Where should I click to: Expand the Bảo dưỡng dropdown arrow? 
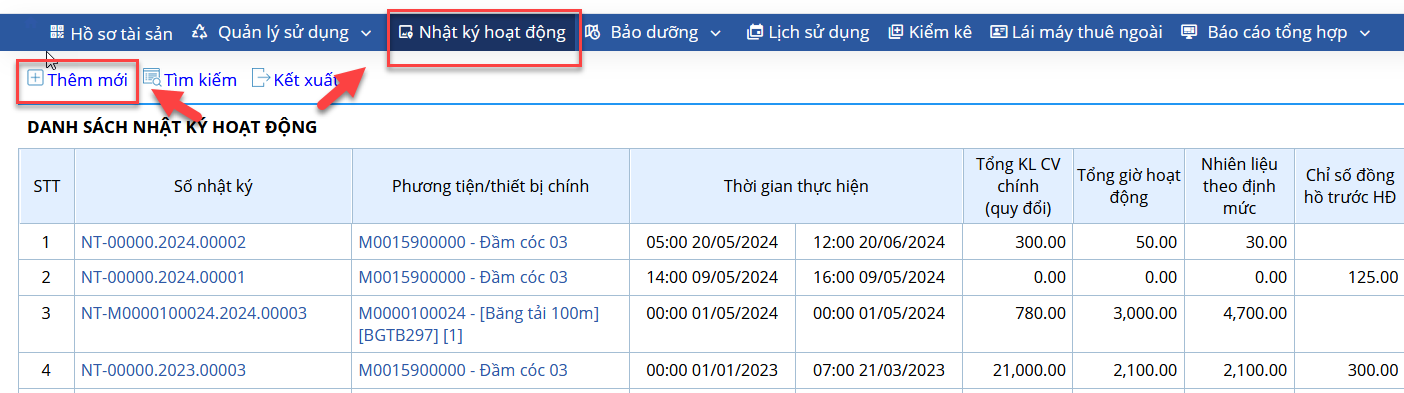coord(715,34)
